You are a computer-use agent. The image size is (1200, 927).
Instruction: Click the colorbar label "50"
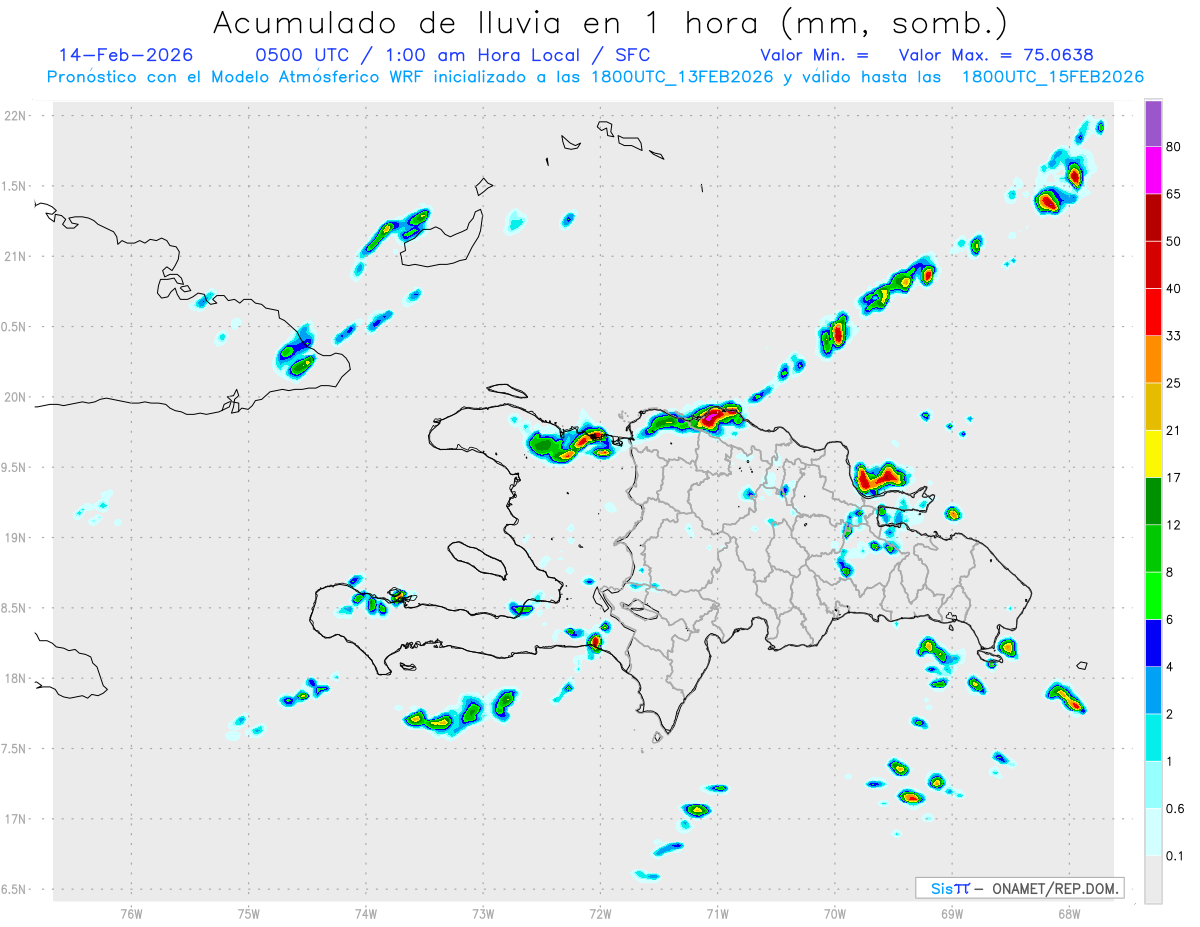click(x=1174, y=242)
